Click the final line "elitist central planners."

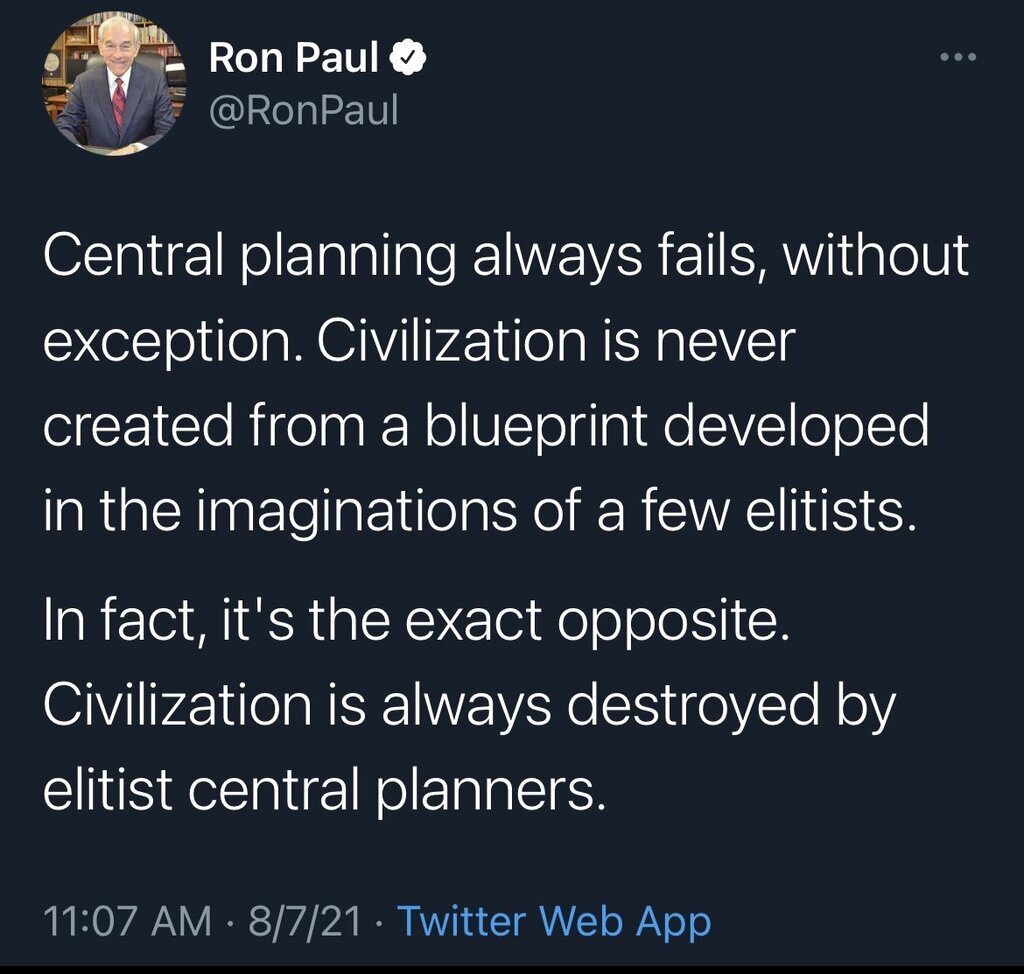click(x=324, y=790)
